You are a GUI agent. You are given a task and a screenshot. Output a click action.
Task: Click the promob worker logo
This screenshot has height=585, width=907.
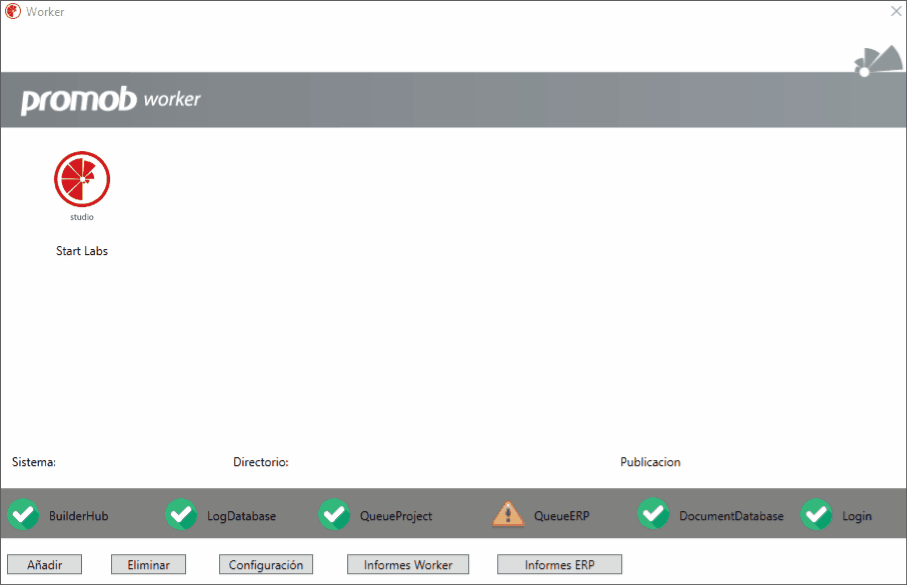pyautogui.click(x=110, y=100)
